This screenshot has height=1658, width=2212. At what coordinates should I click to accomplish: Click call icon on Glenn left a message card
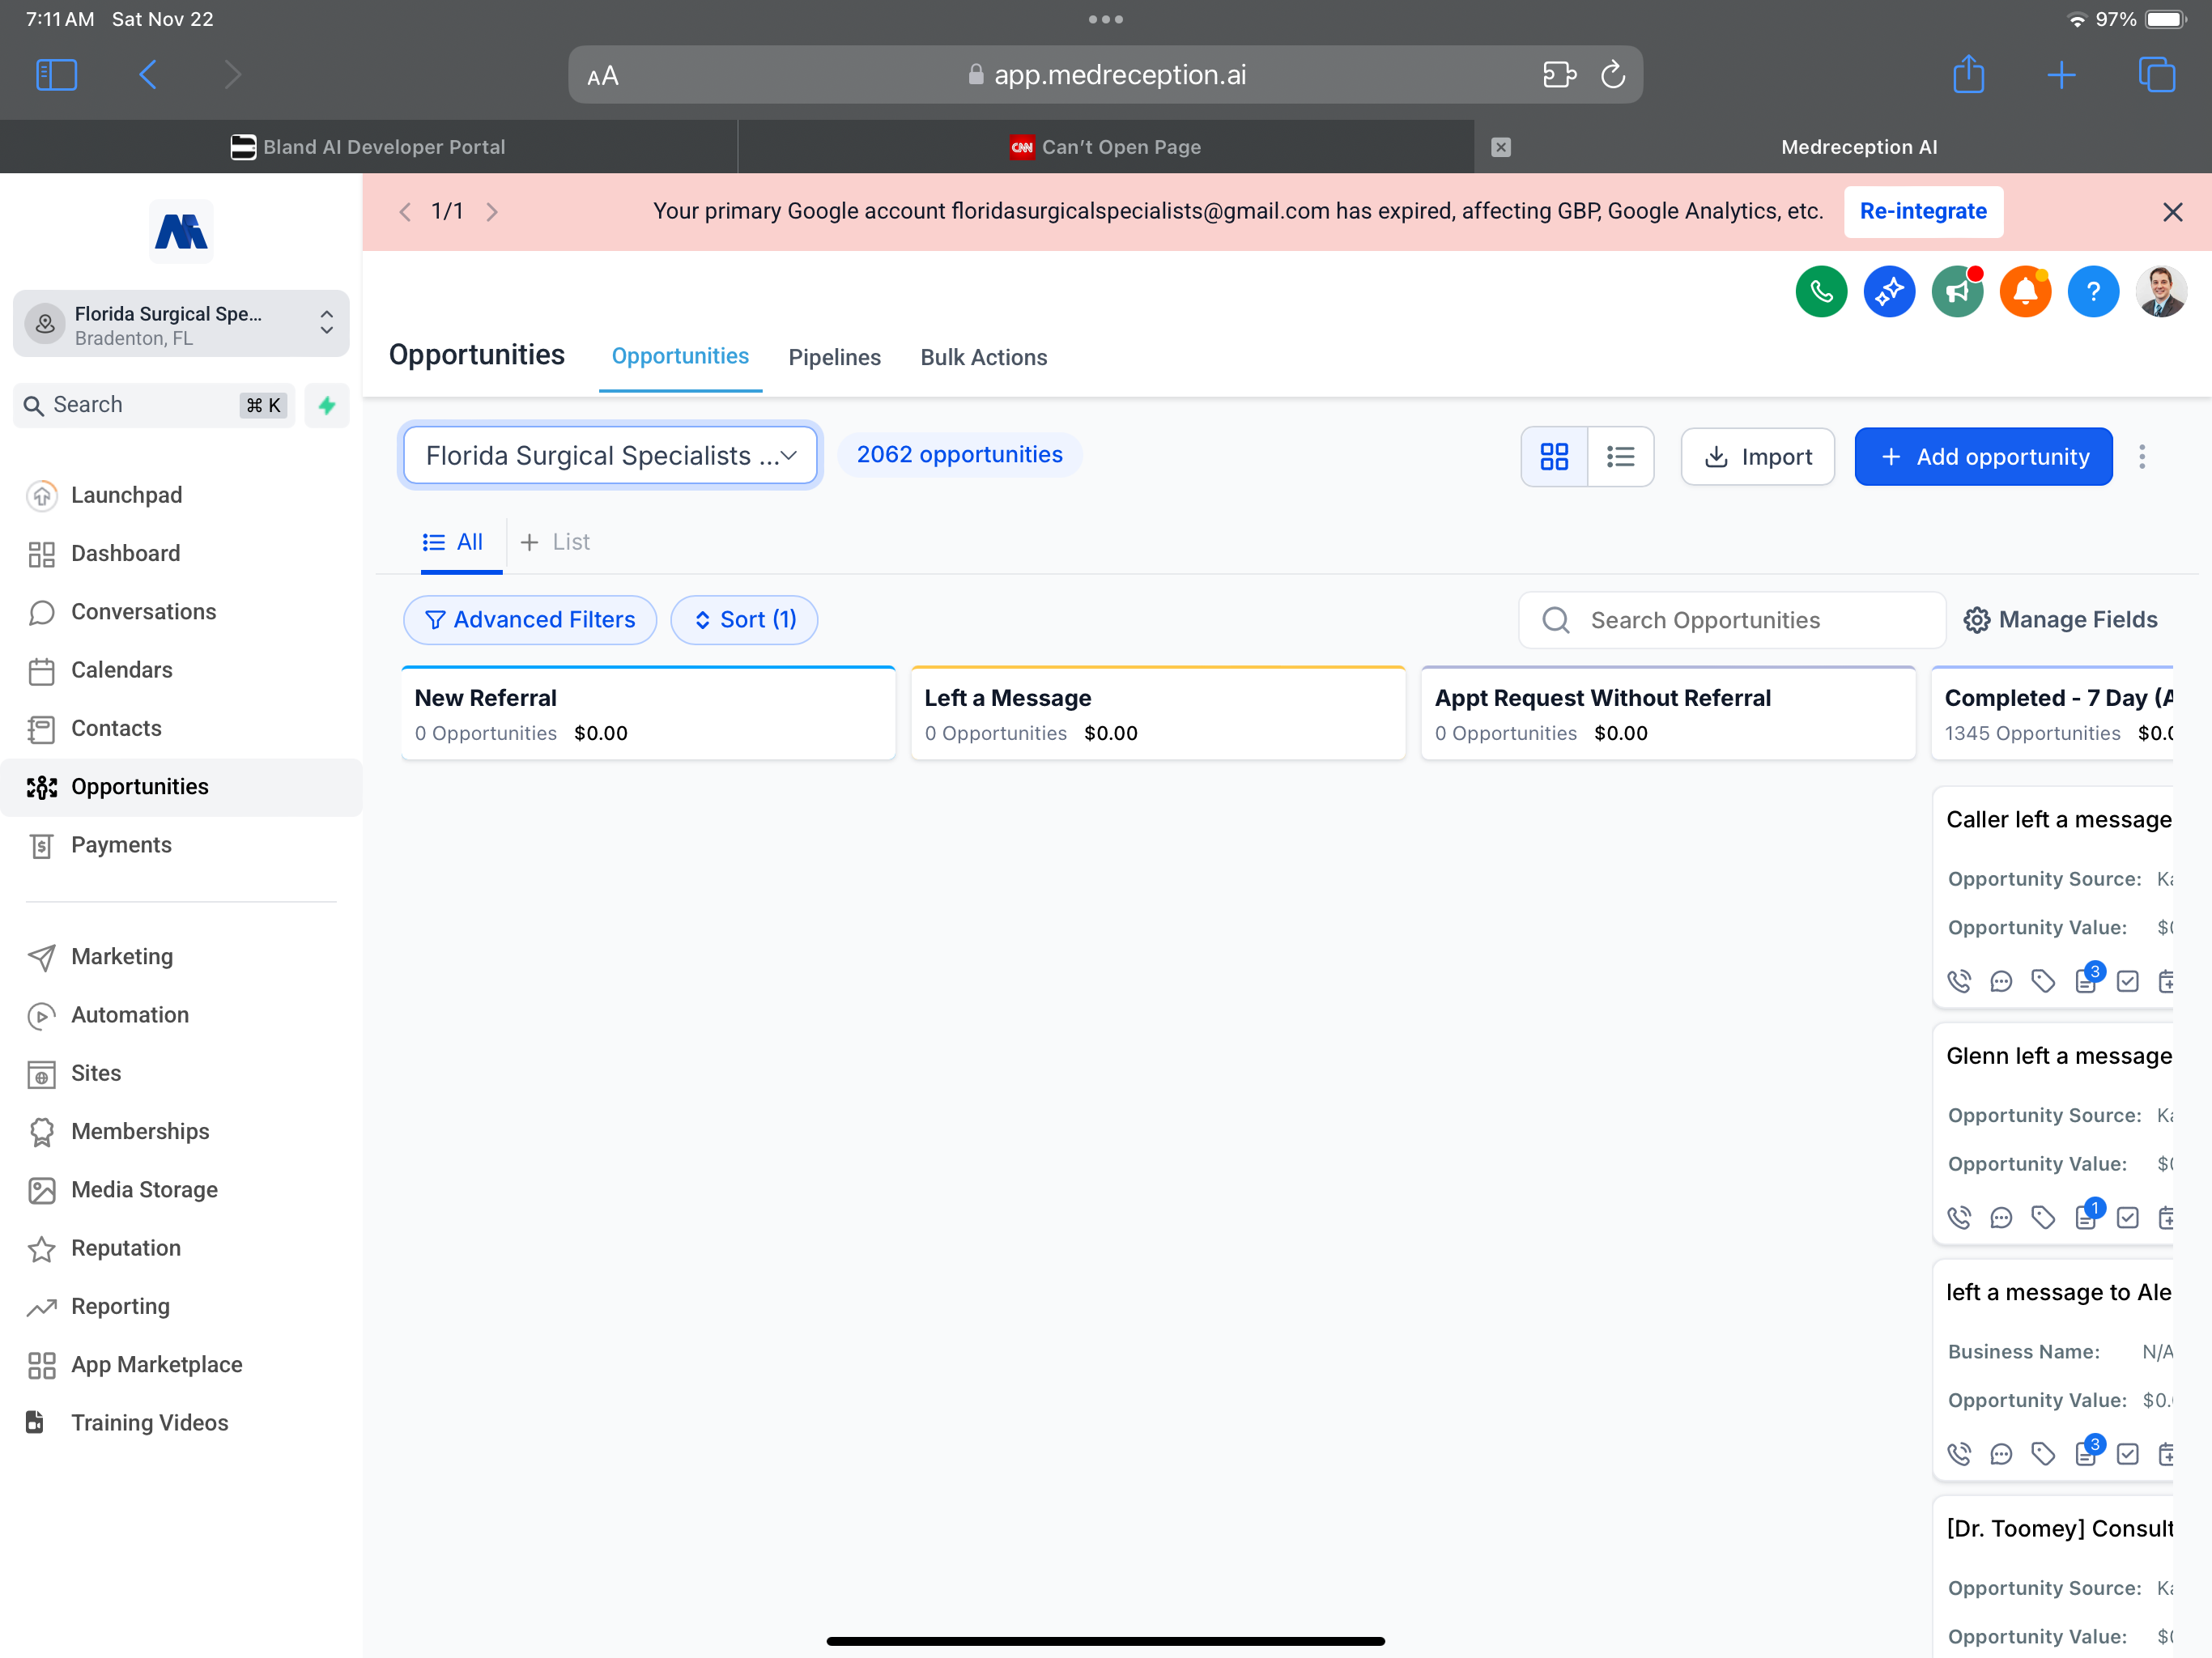click(1959, 1218)
